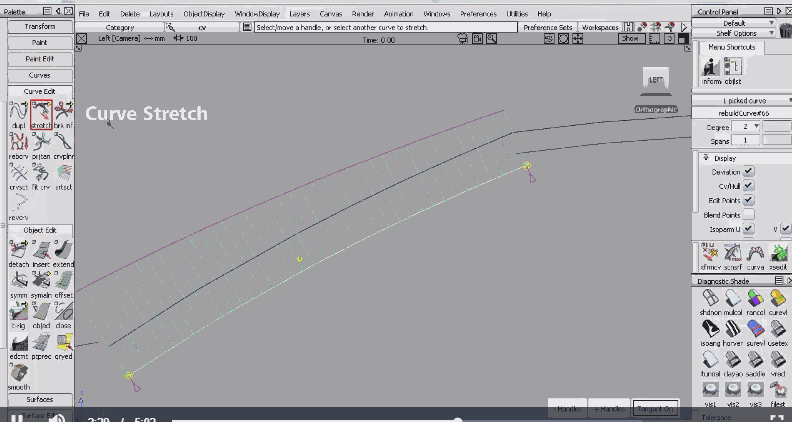Click the Category selection button
Image resolution: width=792 pixels, height=422 pixels.
click(x=120, y=27)
